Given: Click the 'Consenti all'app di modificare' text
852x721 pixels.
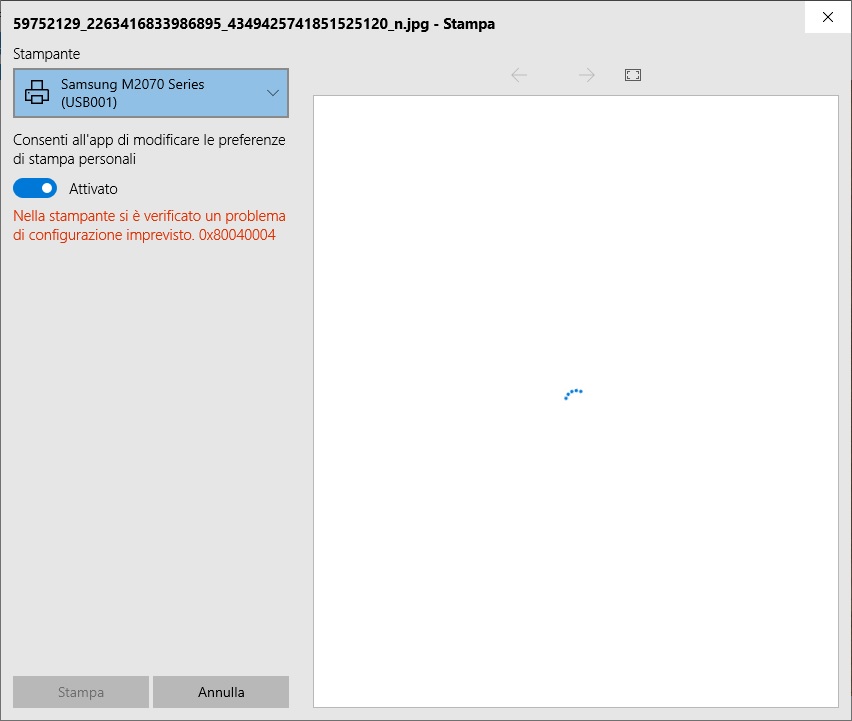Looking at the screenshot, I should [x=149, y=149].
